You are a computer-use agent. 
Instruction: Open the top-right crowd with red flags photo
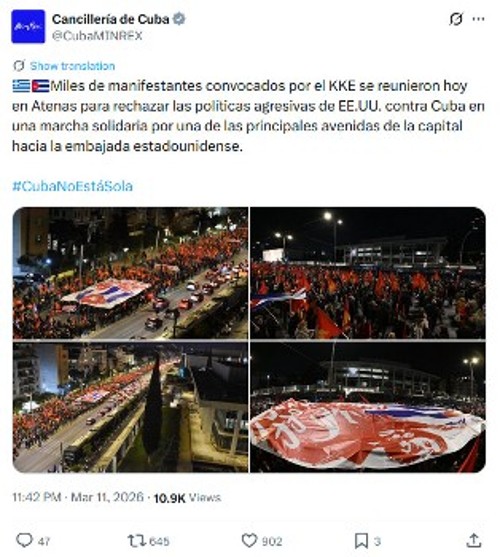(368, 273)
